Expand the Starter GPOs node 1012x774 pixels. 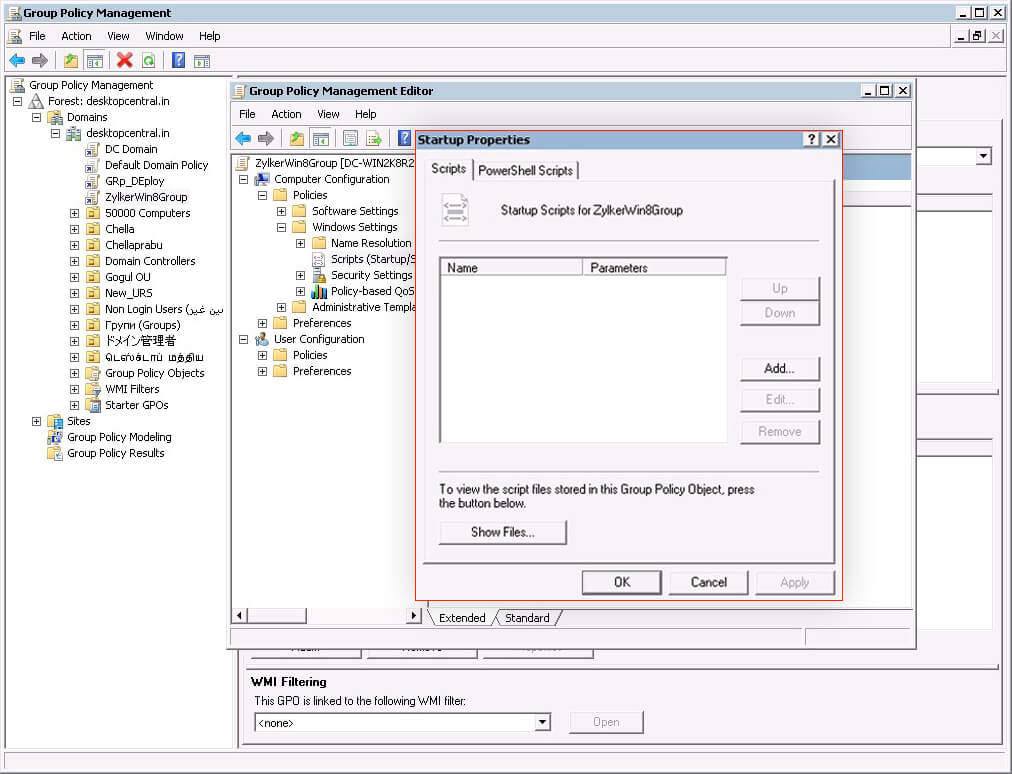[74, 405]
